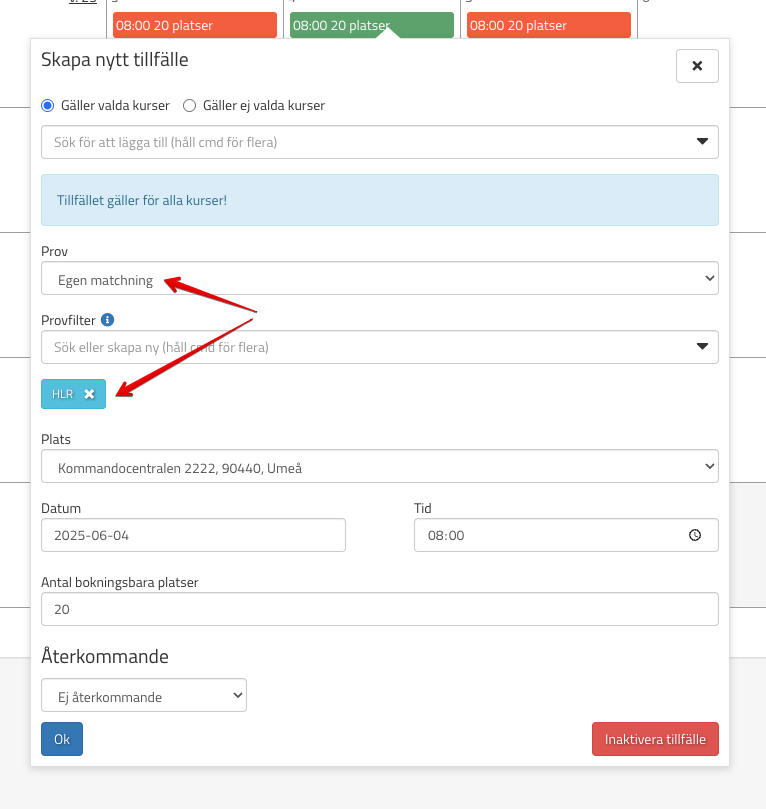Click the Provfilter info icon
The image size is (766, 809).
[108, 320]
